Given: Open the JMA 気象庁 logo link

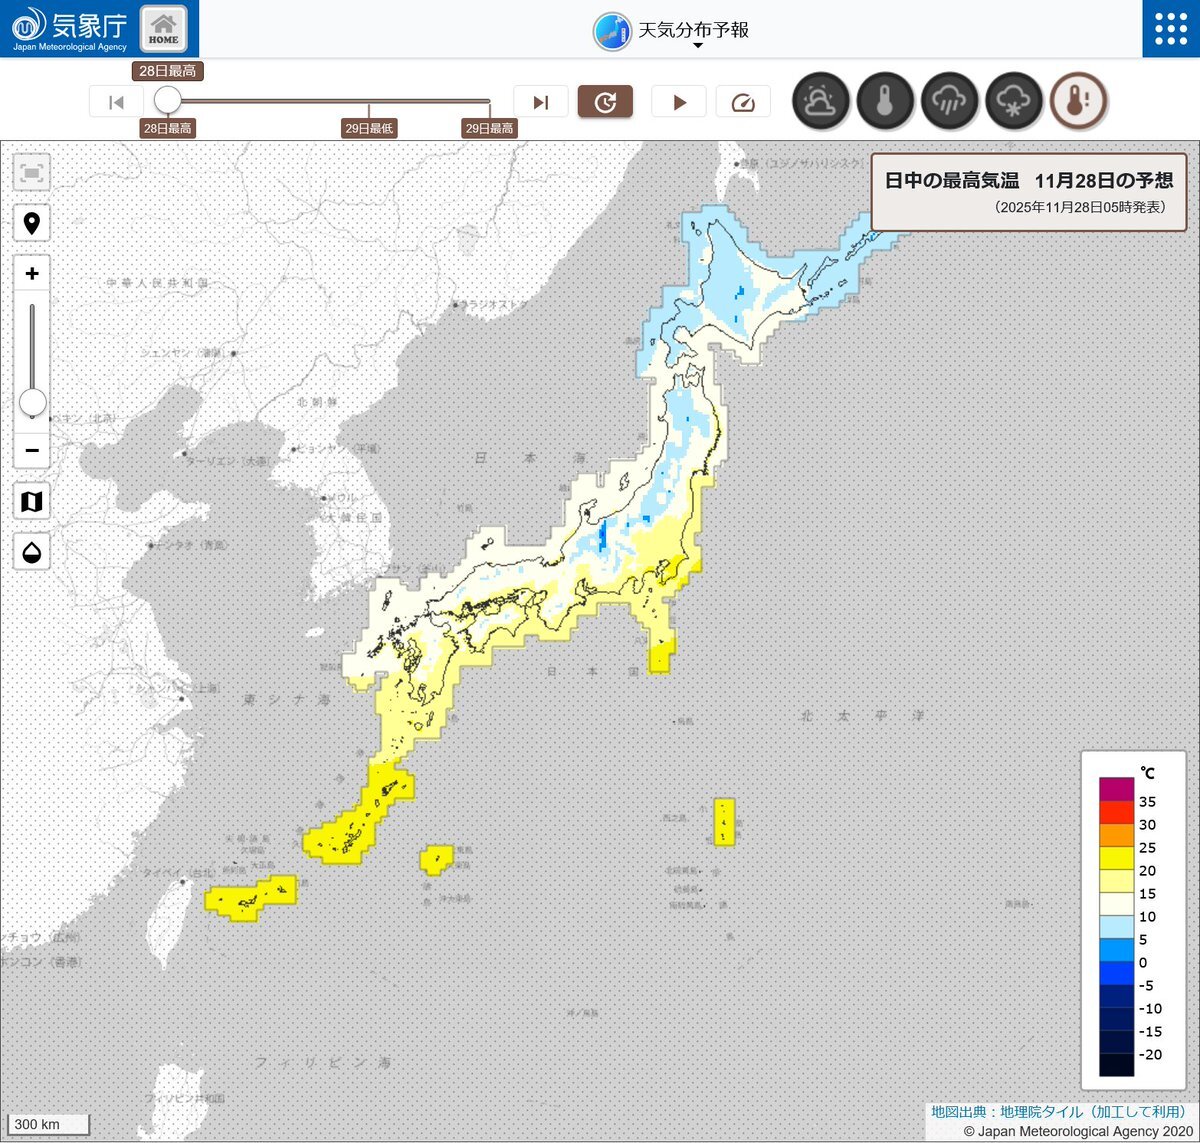Looking at the screenshot, I should click(x=69, y=28).
